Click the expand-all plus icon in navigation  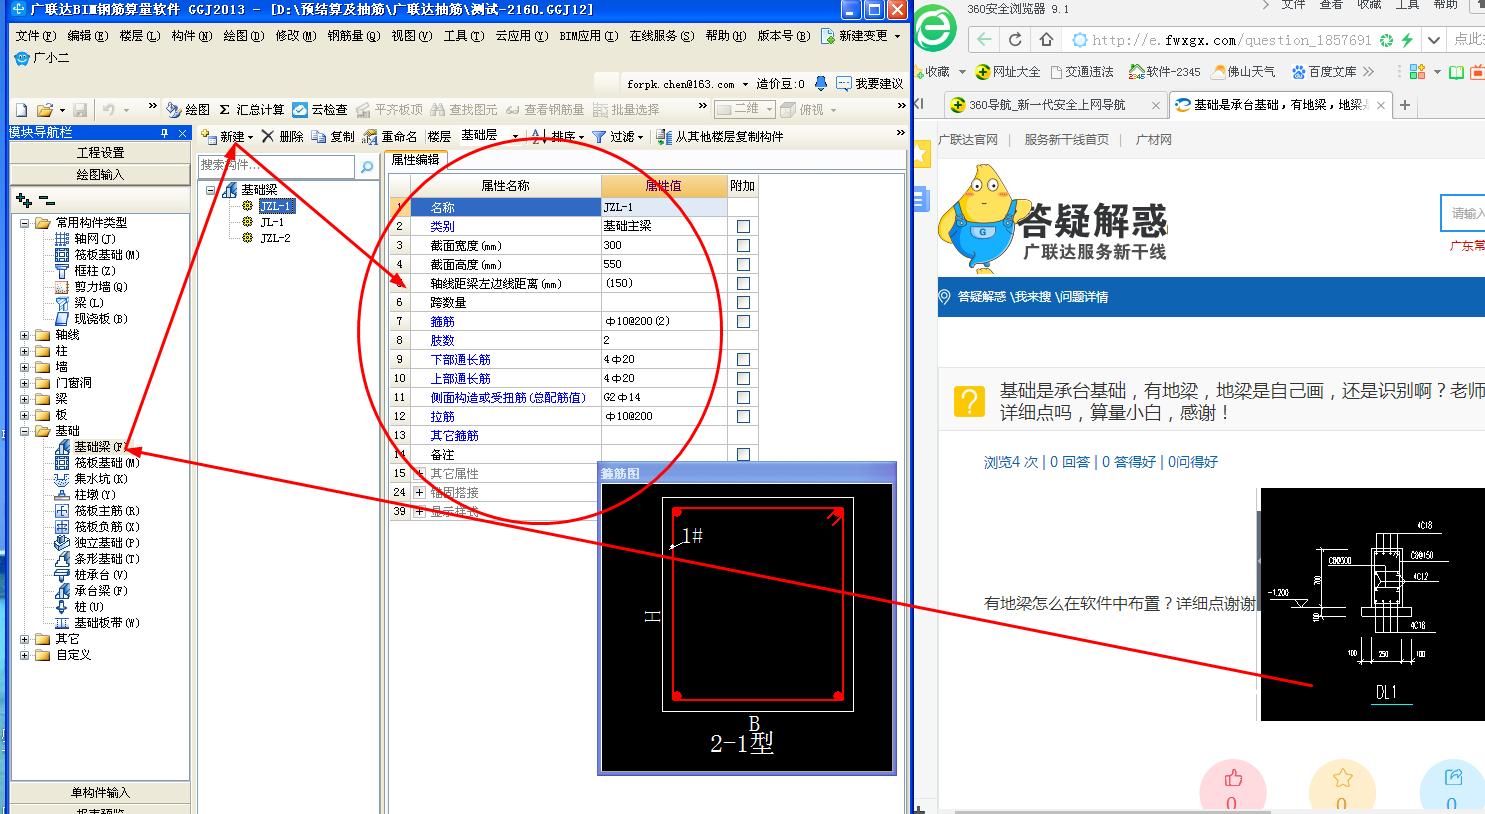coord(25,201)
